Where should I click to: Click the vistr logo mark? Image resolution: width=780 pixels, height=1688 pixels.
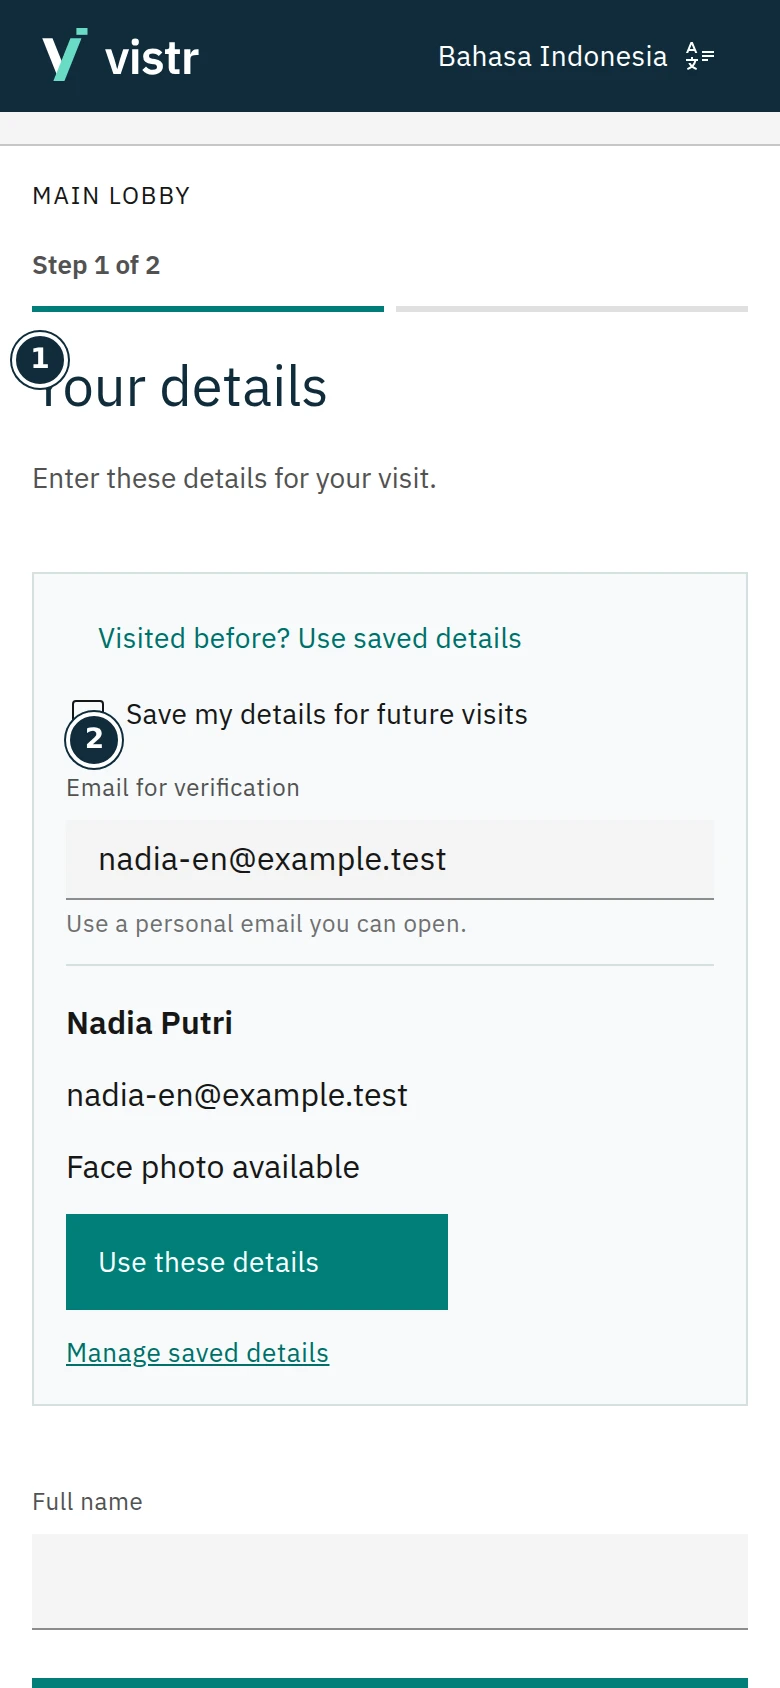pos(64,55)
